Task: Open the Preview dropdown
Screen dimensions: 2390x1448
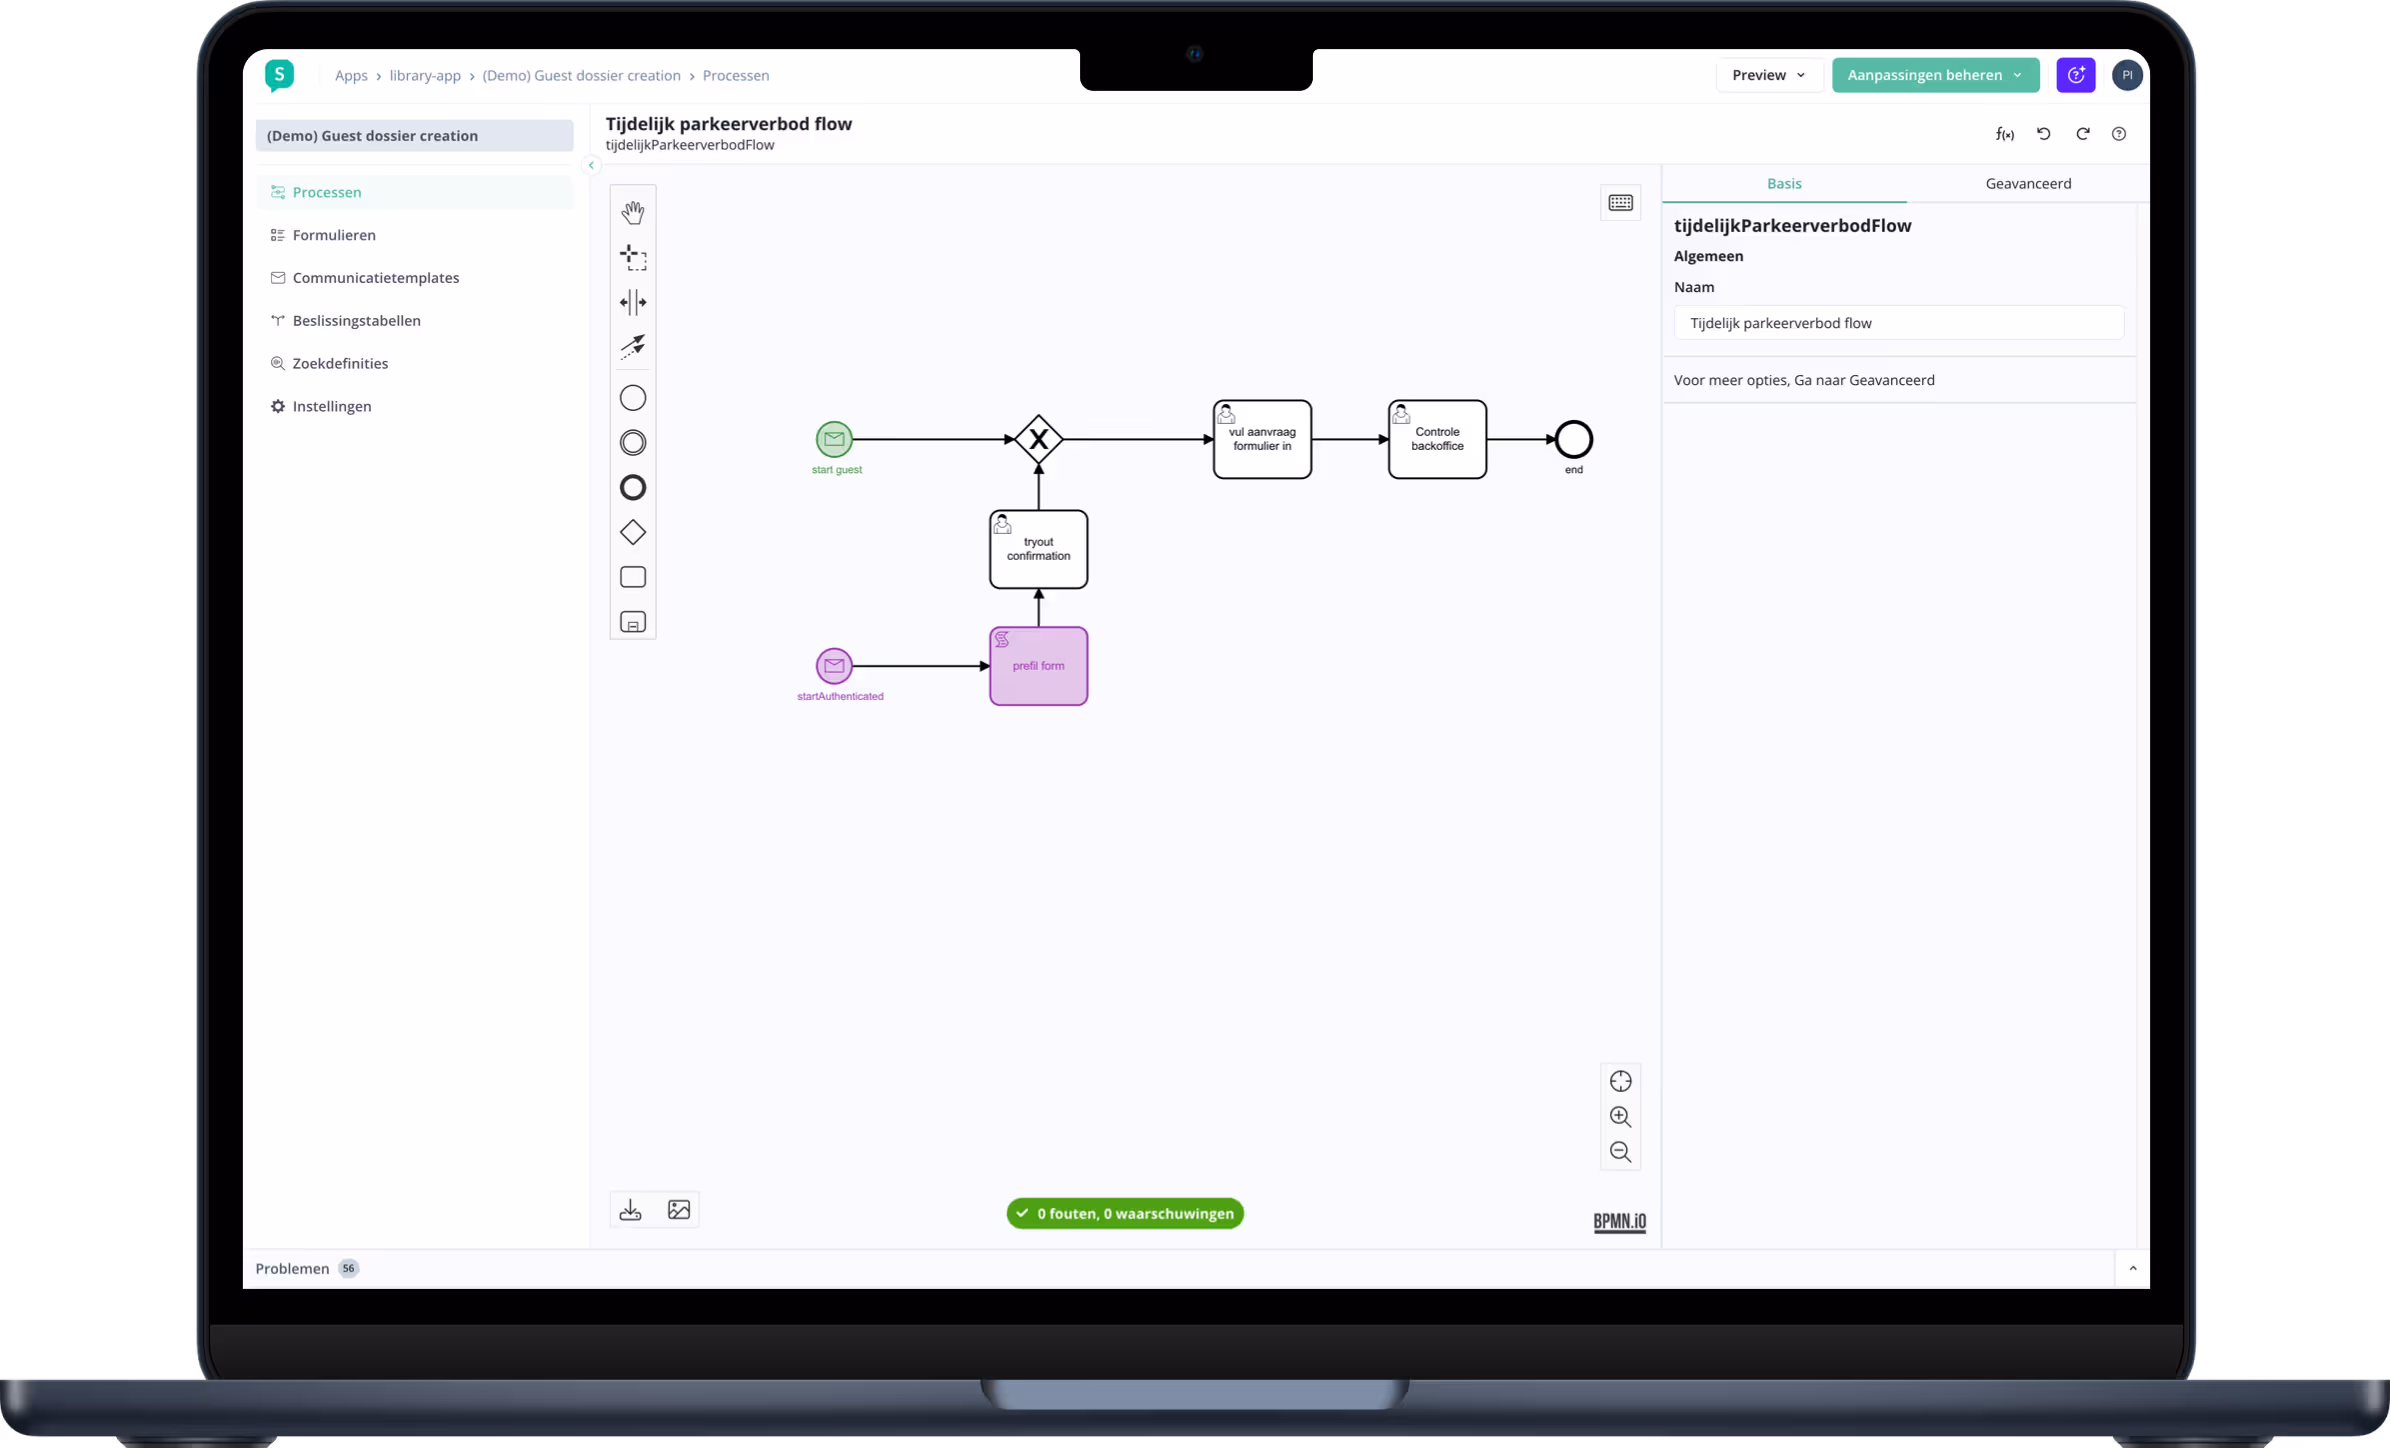Action: click(1768, 75)
